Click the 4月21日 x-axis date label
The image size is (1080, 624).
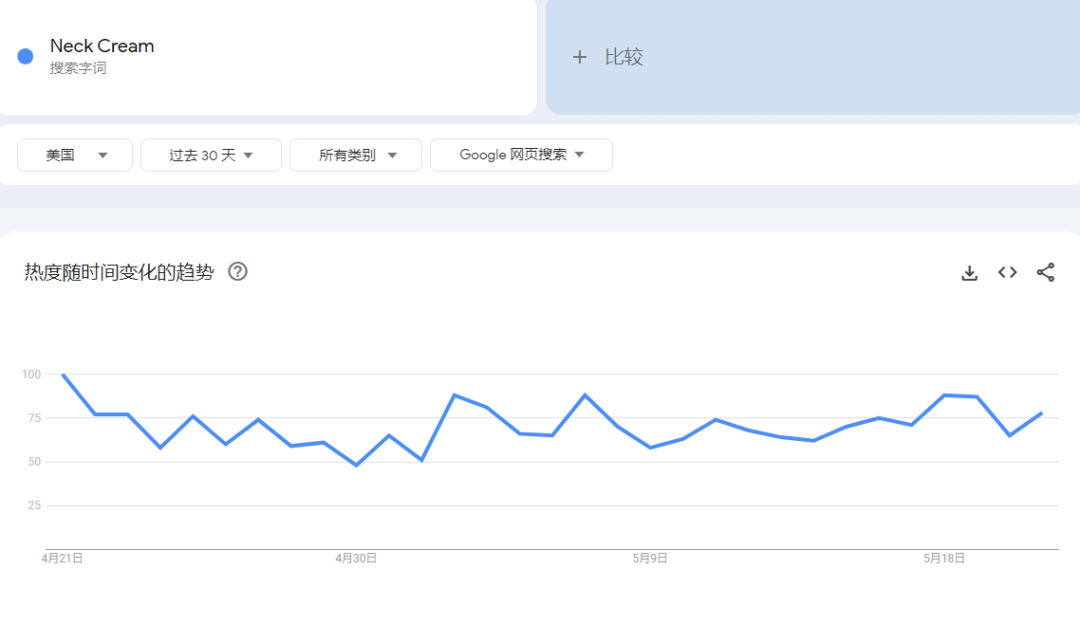pyautogui.click(x=62, y=558)
